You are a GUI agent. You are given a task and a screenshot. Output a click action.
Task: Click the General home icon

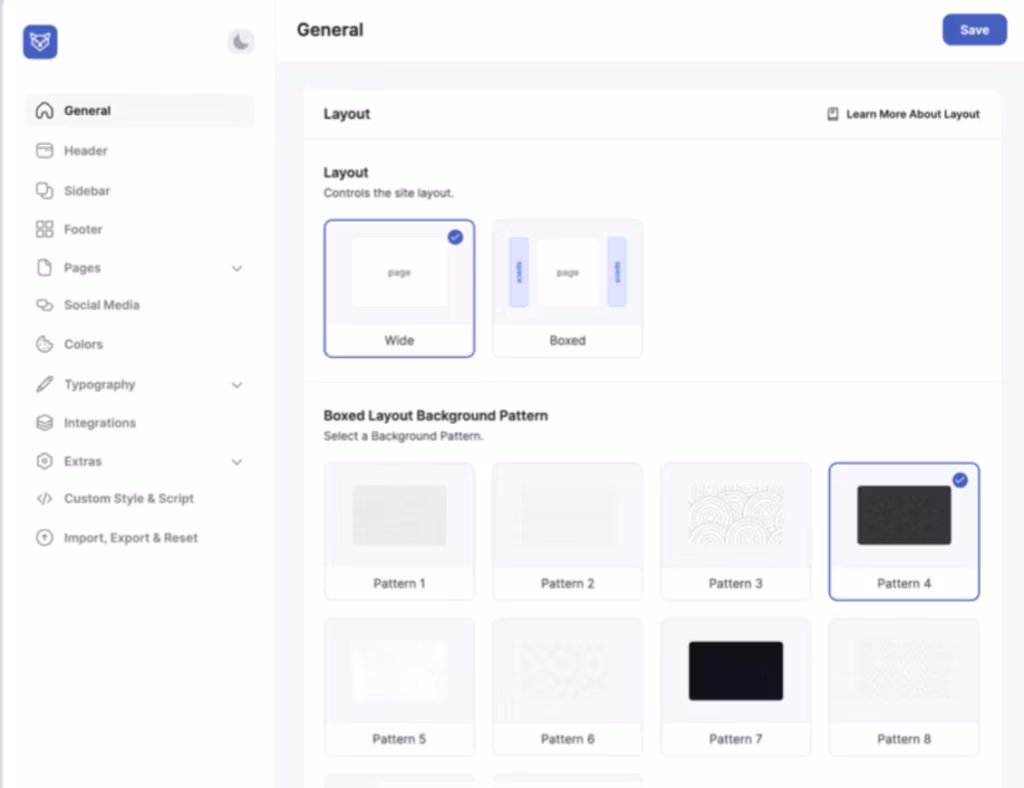pyautogui.click(x=44, y=110)
